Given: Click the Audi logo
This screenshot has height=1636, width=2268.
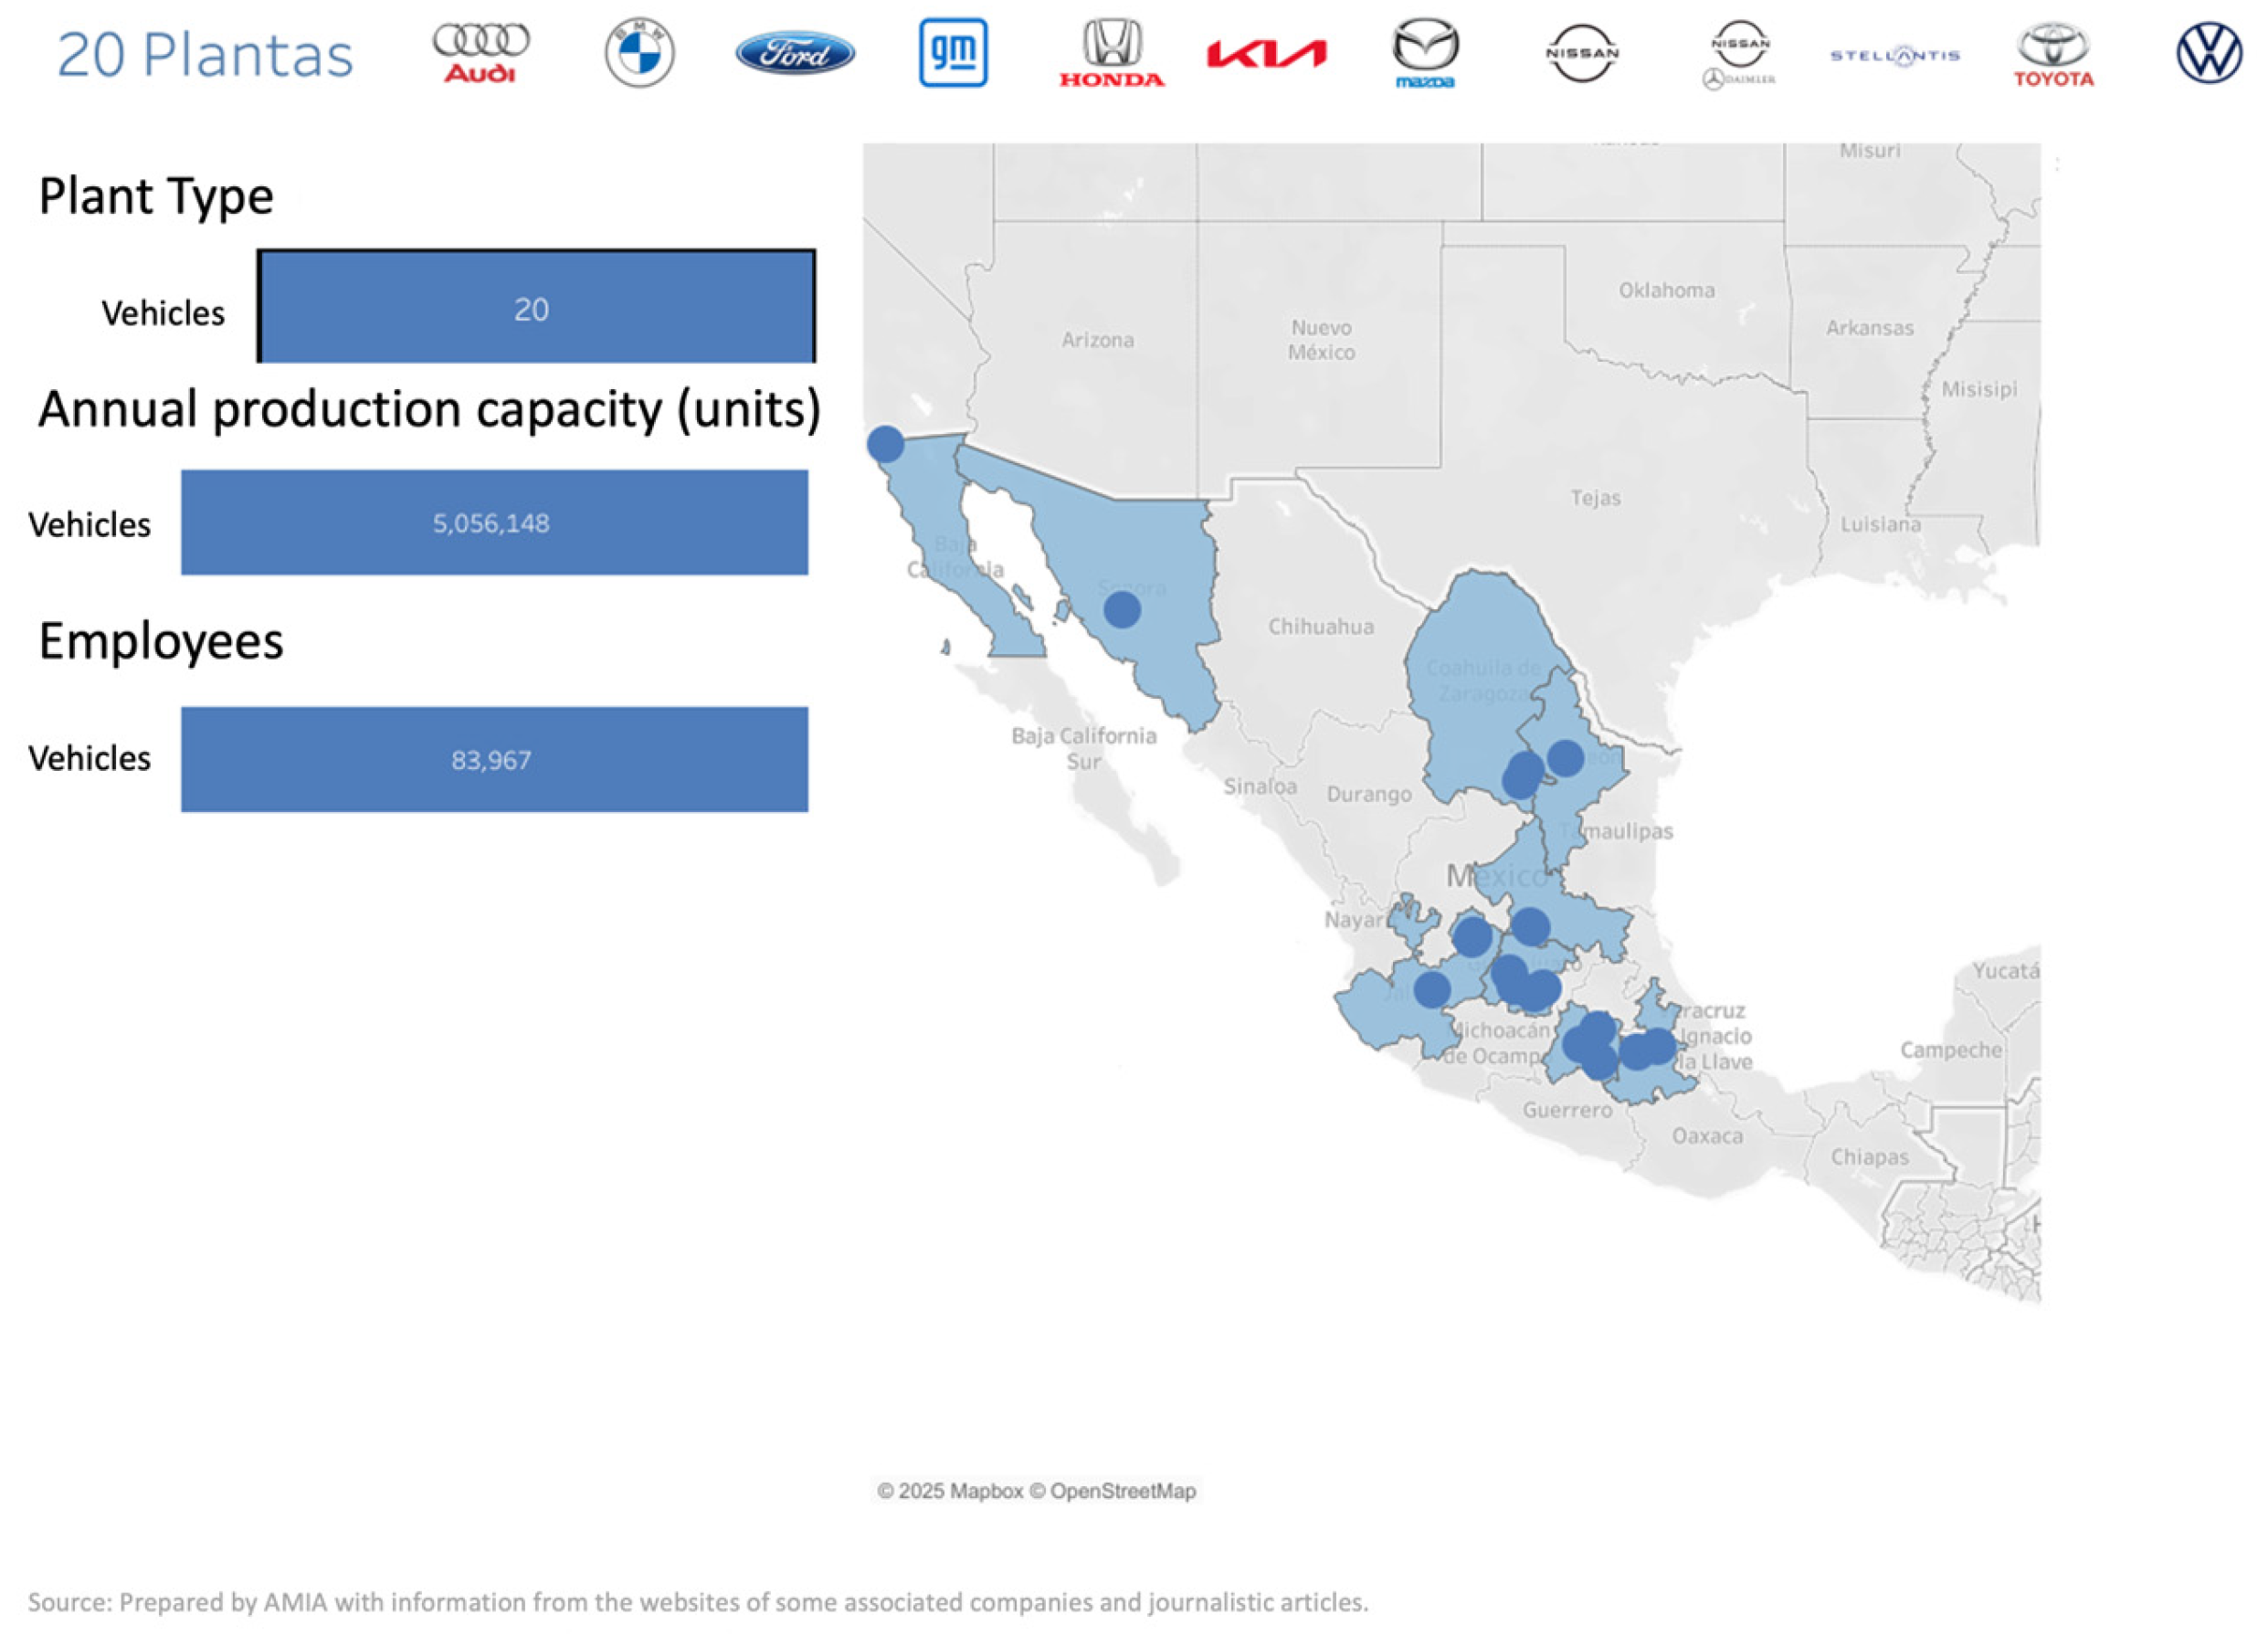Looking at the screenshot, I should 481,53.
